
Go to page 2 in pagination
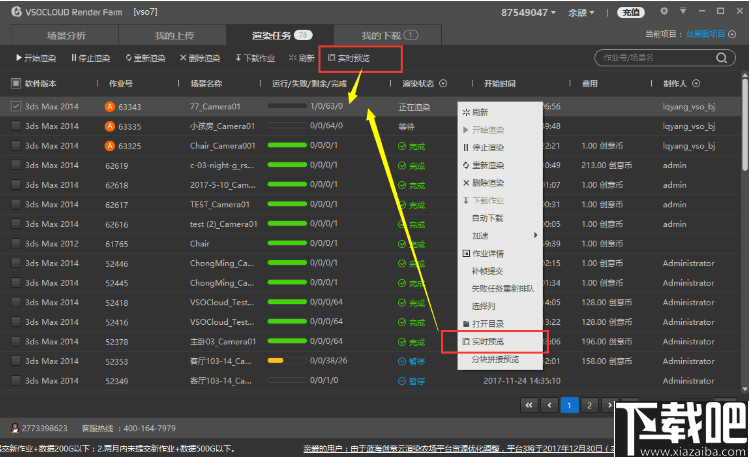tap(589, 405)
